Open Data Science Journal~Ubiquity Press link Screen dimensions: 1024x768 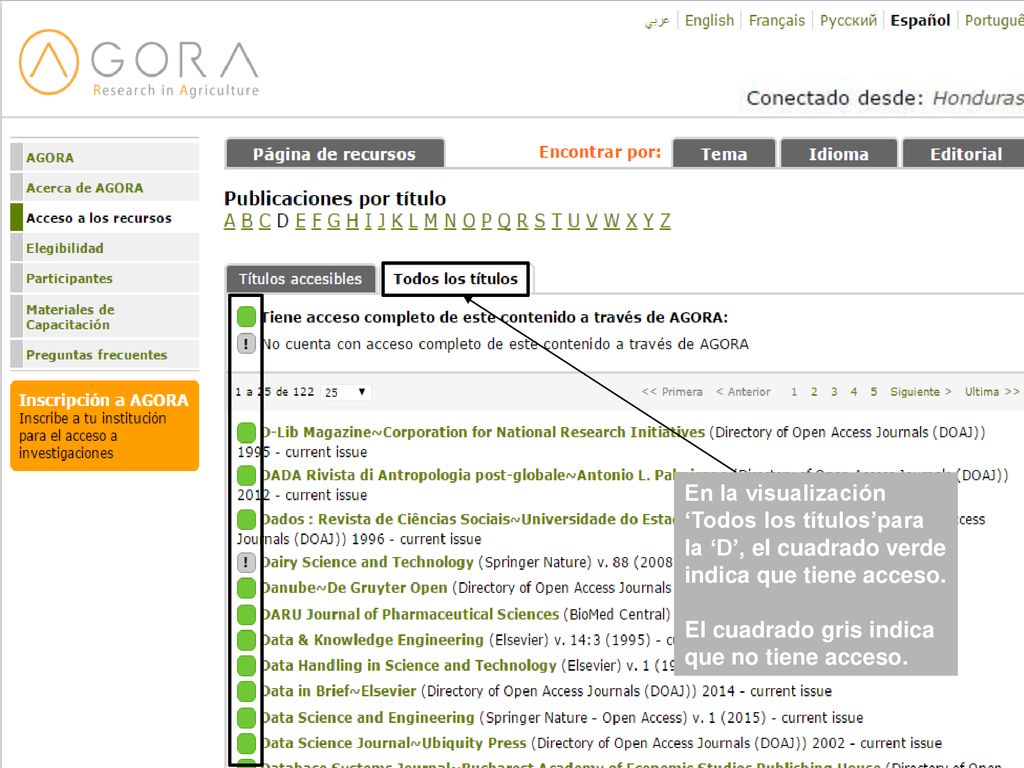point(394,743)
